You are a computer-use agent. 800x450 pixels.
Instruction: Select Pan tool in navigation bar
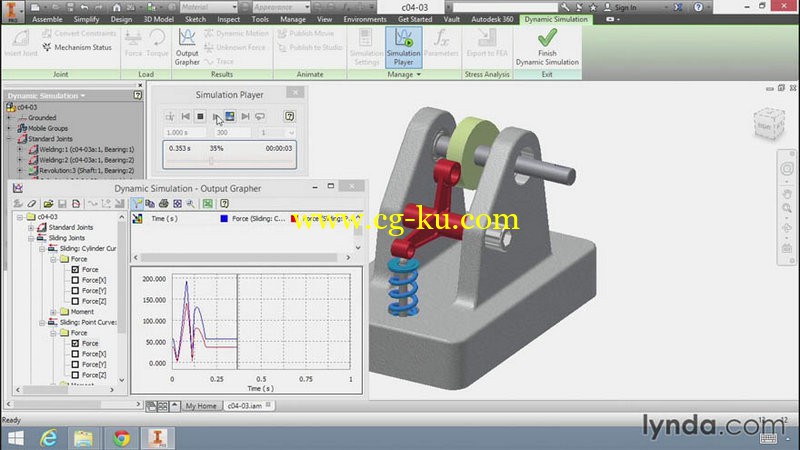tap(787, 194)
